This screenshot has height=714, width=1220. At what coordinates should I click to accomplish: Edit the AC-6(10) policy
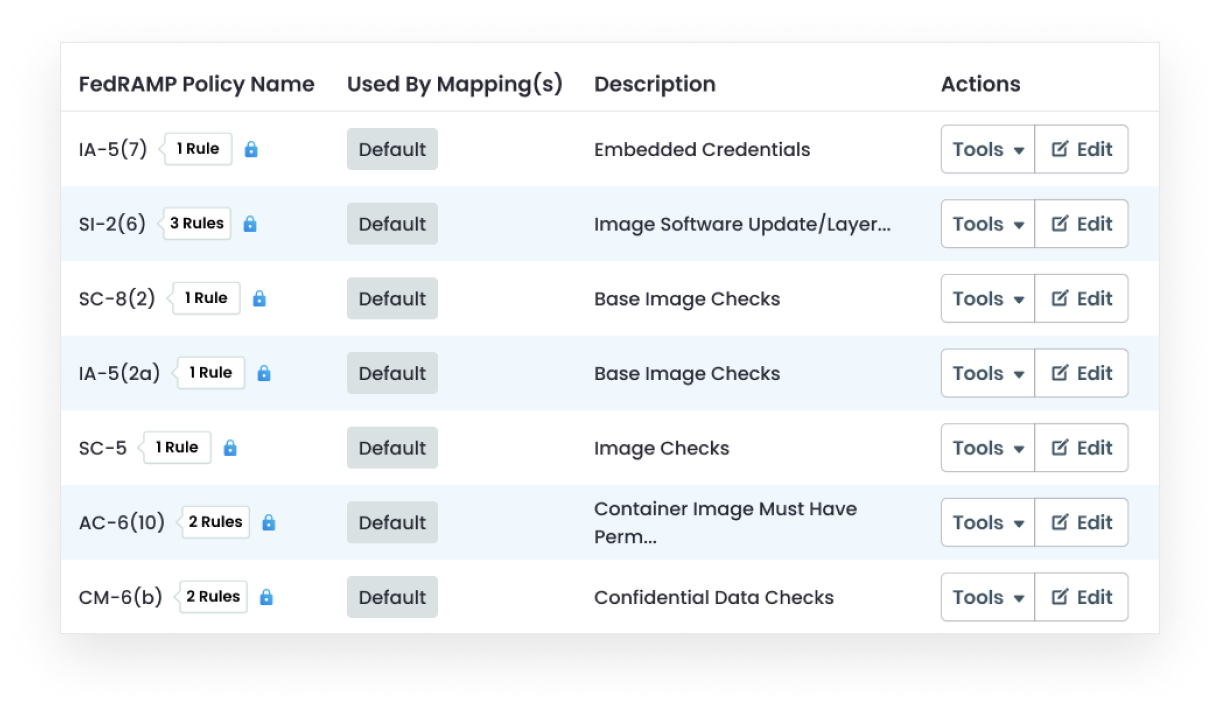click(x=1082, y=522)
